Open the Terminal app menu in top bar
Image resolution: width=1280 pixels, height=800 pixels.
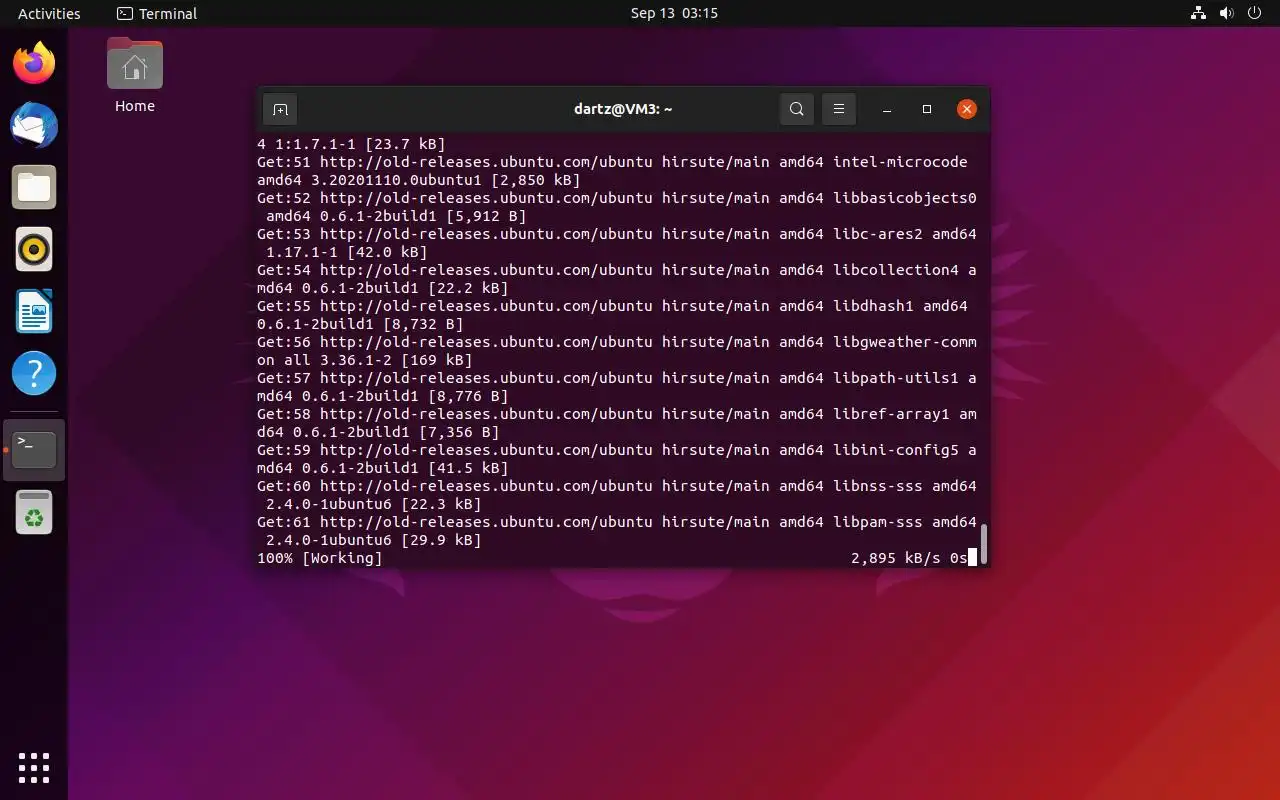point(157,13)
